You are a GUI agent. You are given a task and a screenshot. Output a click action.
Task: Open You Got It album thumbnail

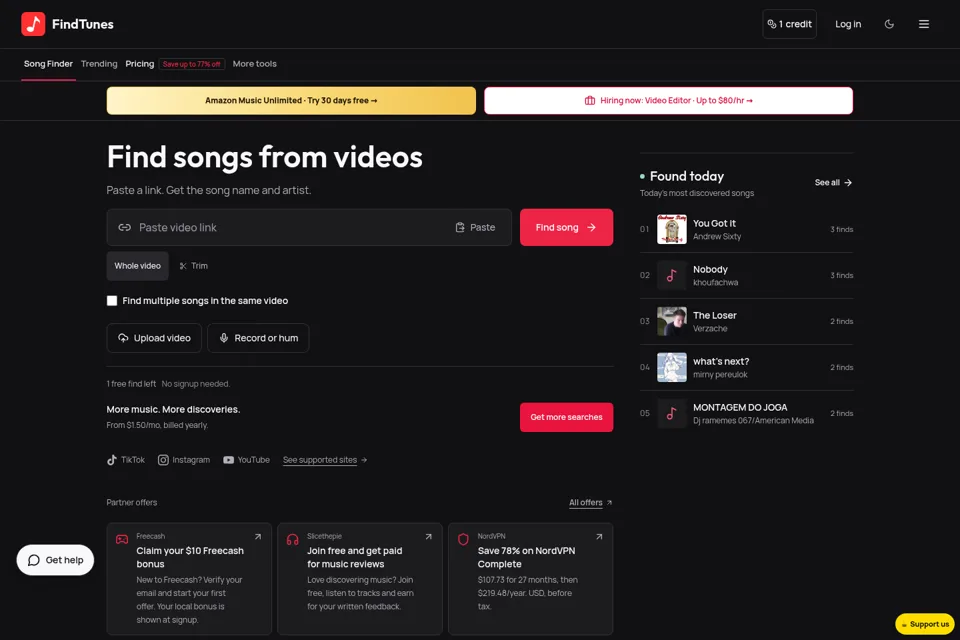672,229
